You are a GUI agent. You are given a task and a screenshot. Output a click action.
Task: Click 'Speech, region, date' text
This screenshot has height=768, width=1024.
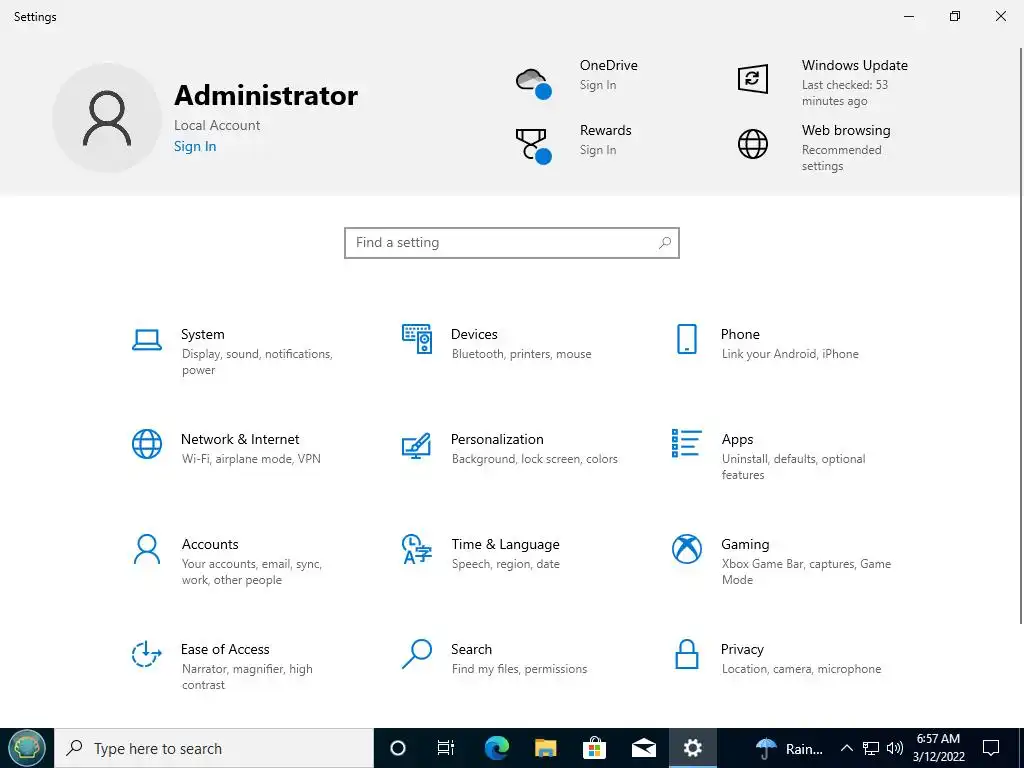click(x=505, y=564)
